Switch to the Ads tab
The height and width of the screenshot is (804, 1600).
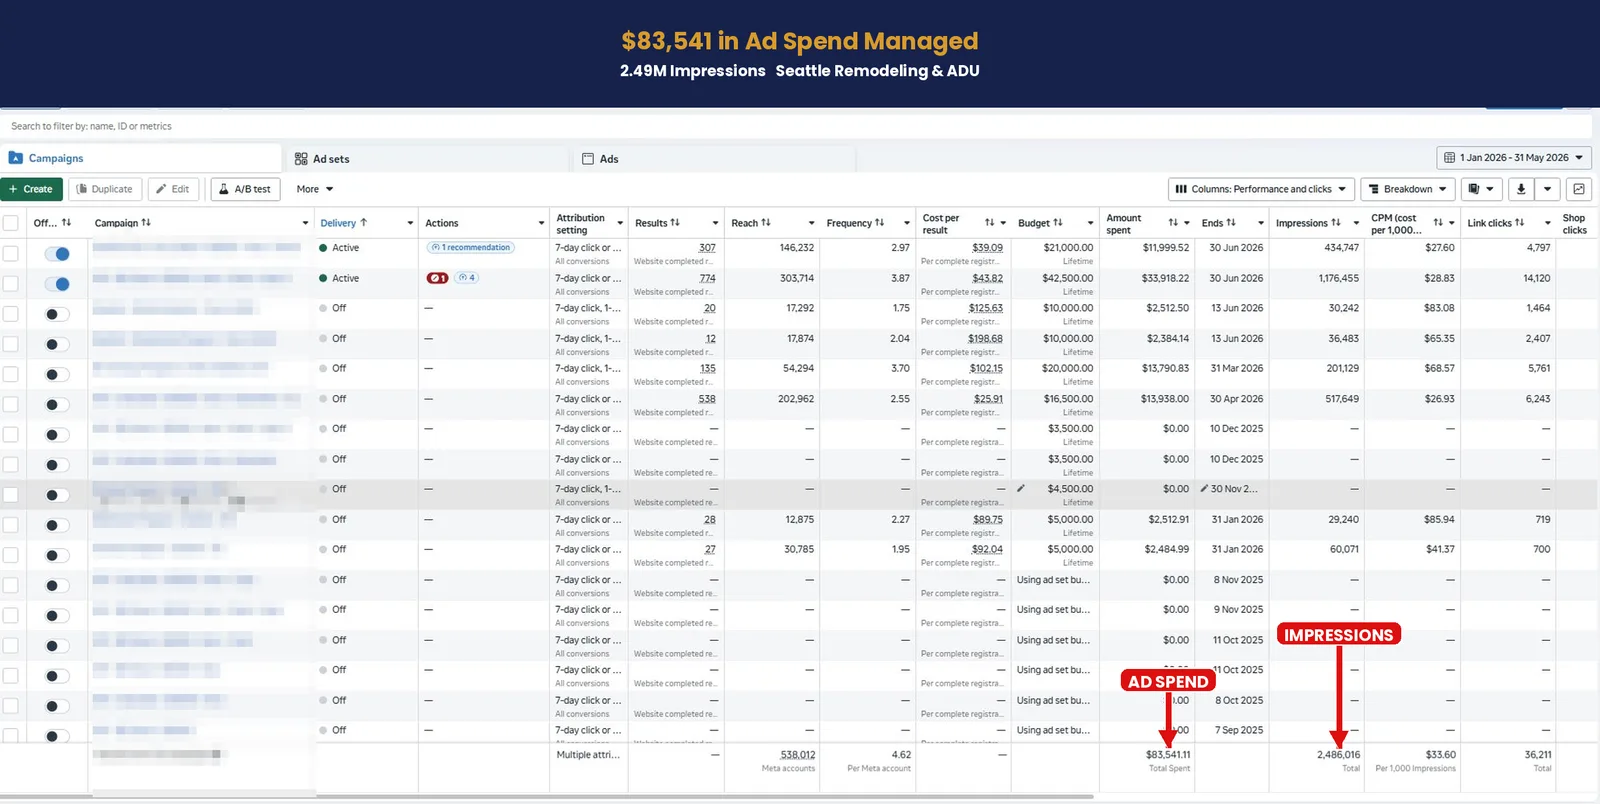point(714,159)
